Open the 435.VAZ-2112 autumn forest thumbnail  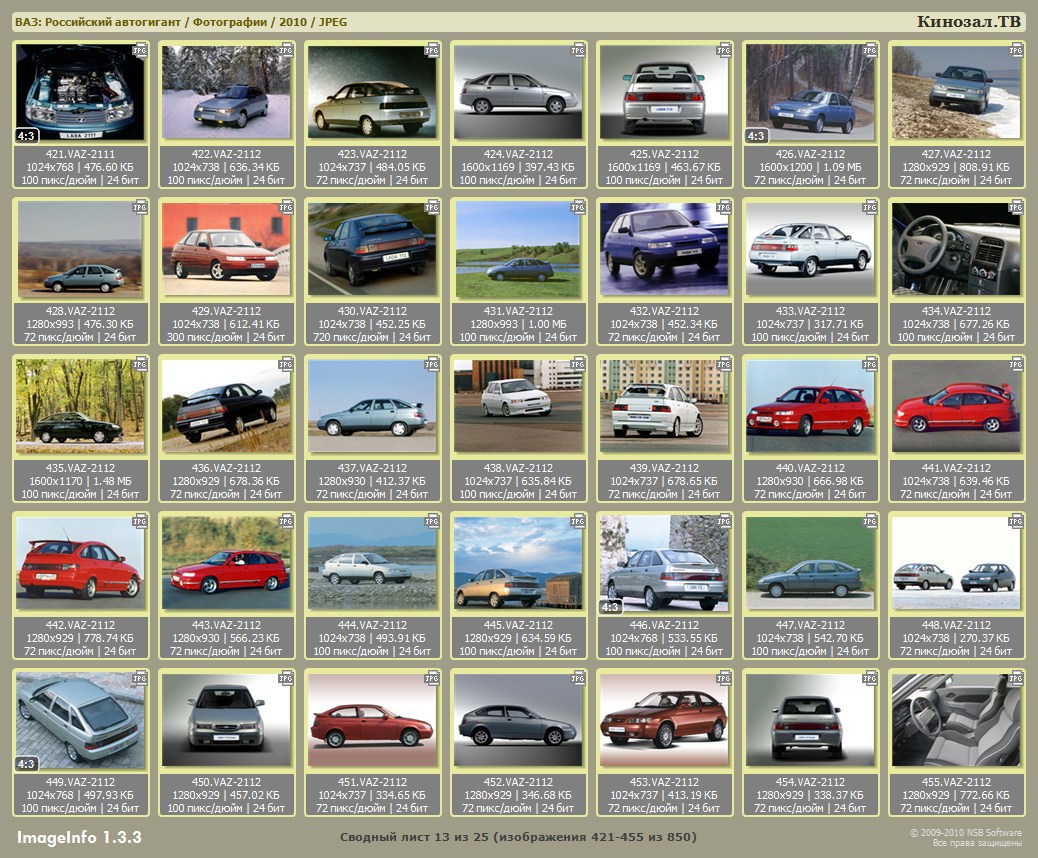click(80, 406)
